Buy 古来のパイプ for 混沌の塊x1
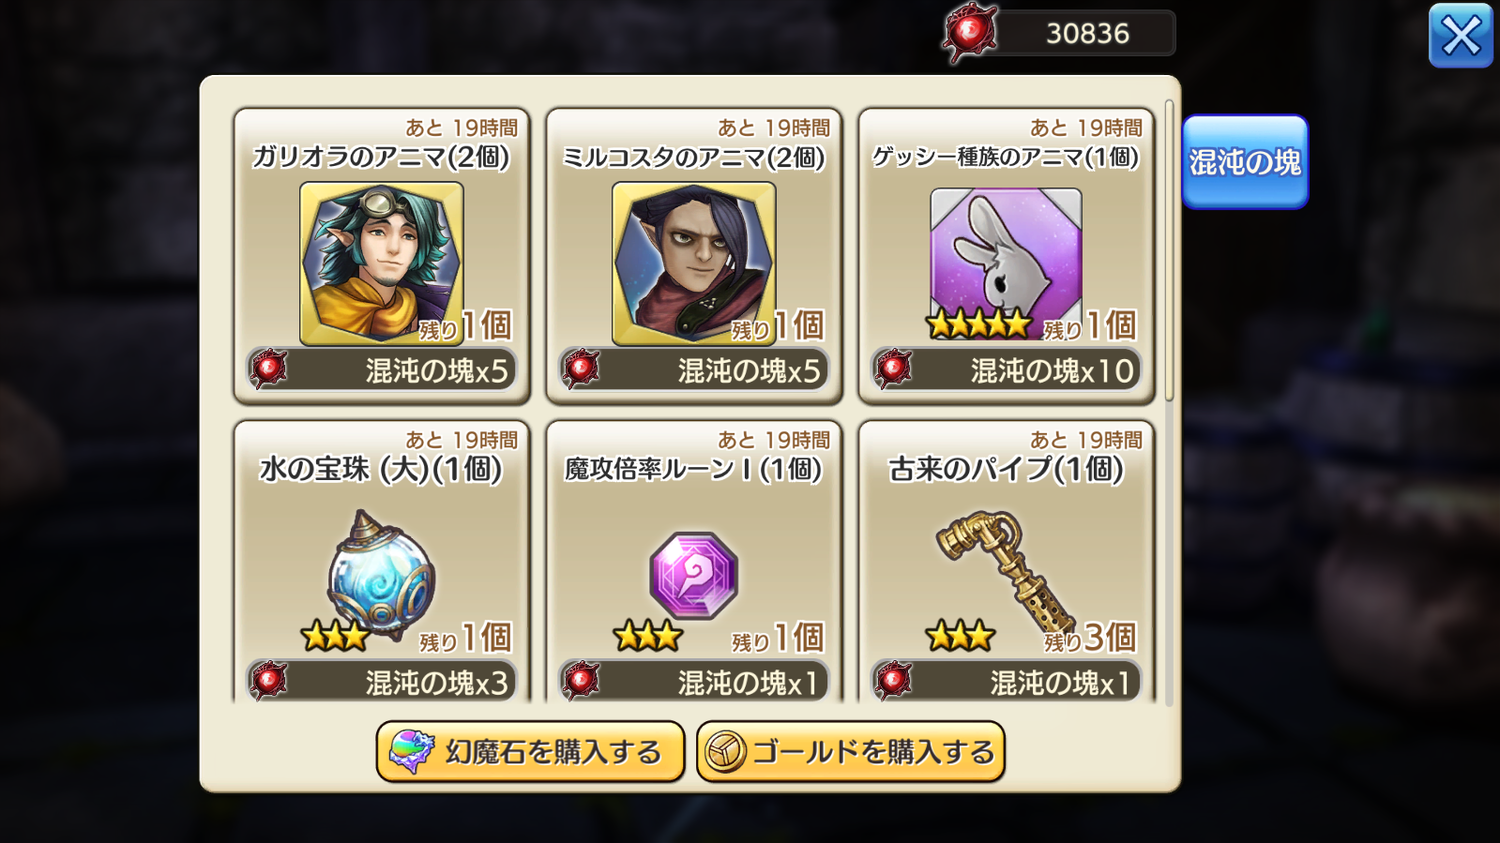 (1006, 682)
